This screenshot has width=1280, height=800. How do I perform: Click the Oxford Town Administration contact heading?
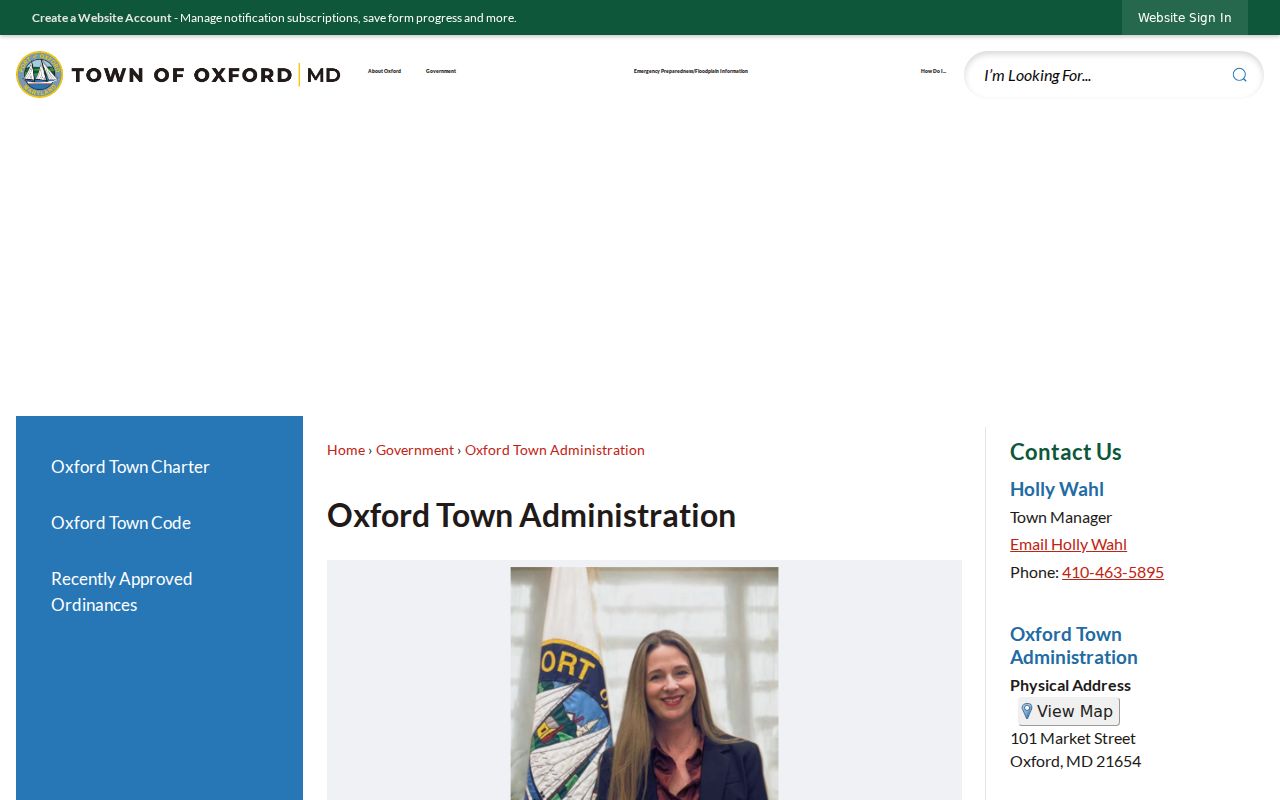[1074, 645]
